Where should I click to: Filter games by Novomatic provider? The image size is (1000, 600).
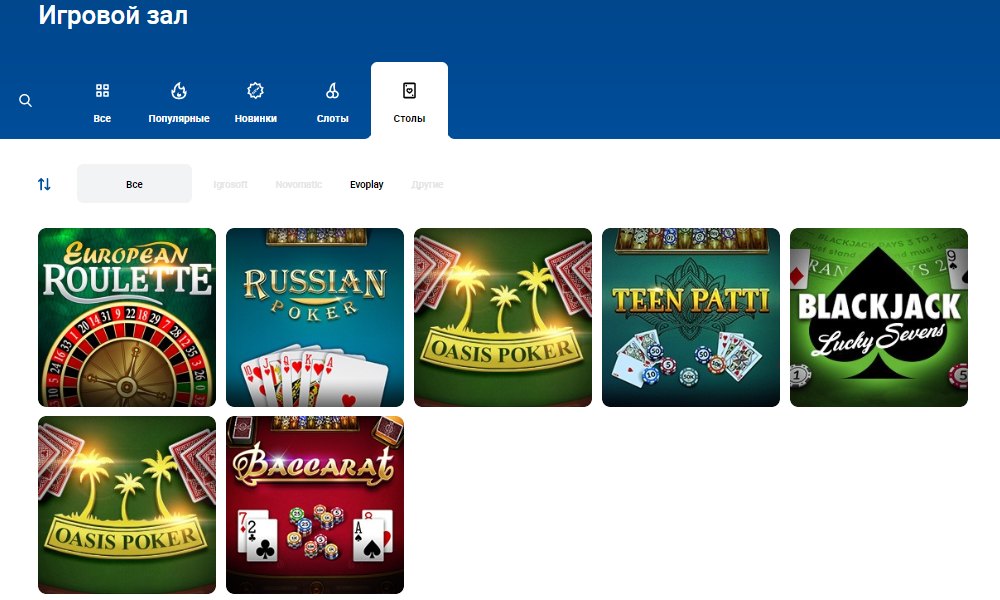pos(299,185)
